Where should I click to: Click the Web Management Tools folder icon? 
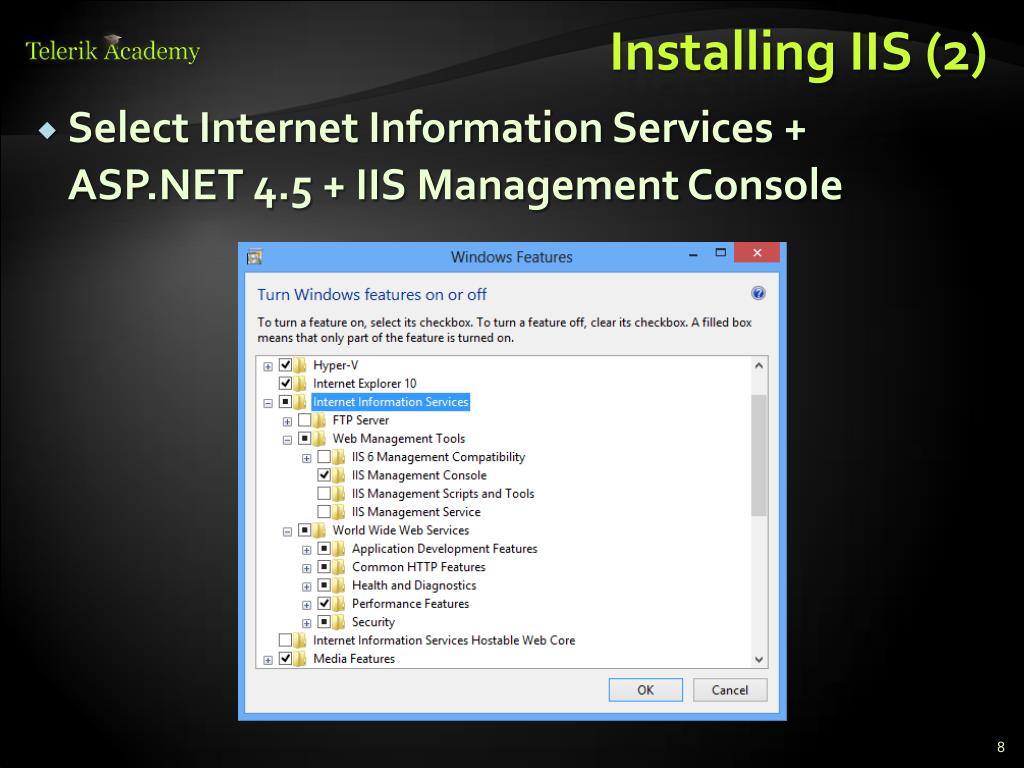pos(320,438)
